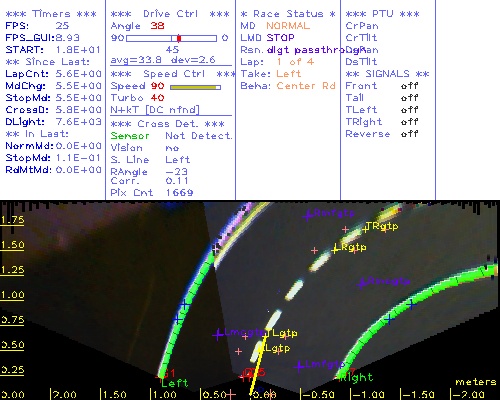Click the TLeft signal off indicator
Screen dimensions: 500x400
click(x=410, y=110)
